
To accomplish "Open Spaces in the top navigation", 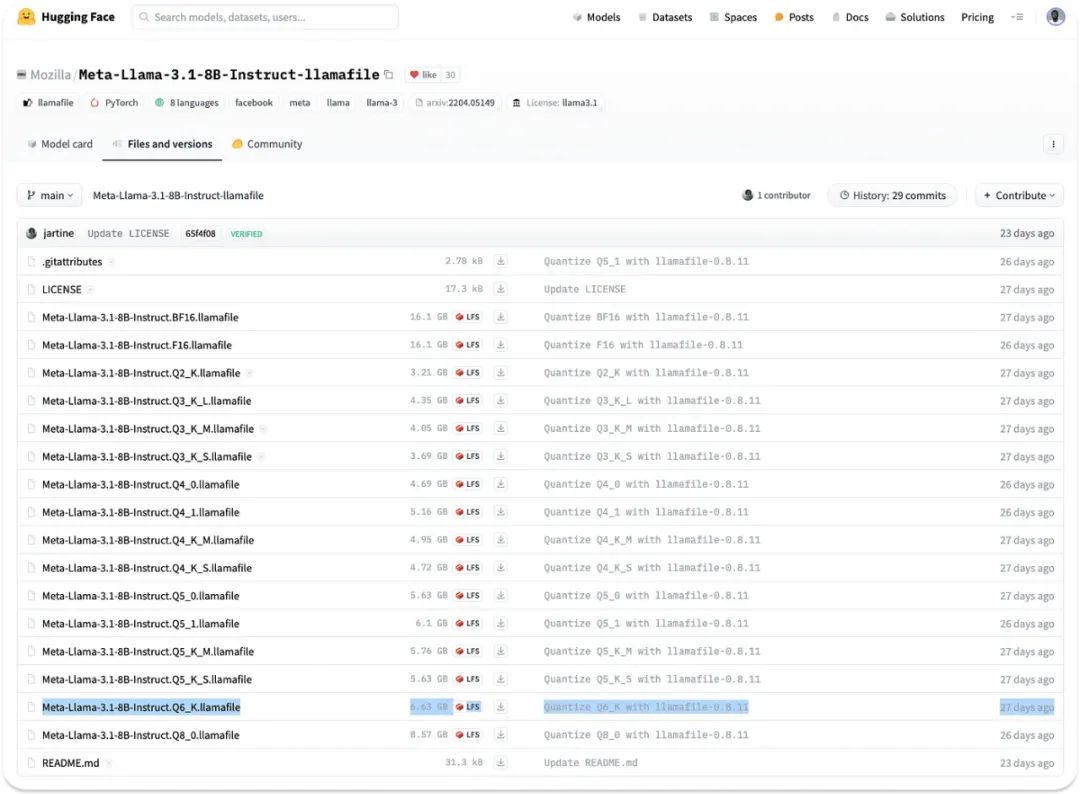I will coord(733,17).
